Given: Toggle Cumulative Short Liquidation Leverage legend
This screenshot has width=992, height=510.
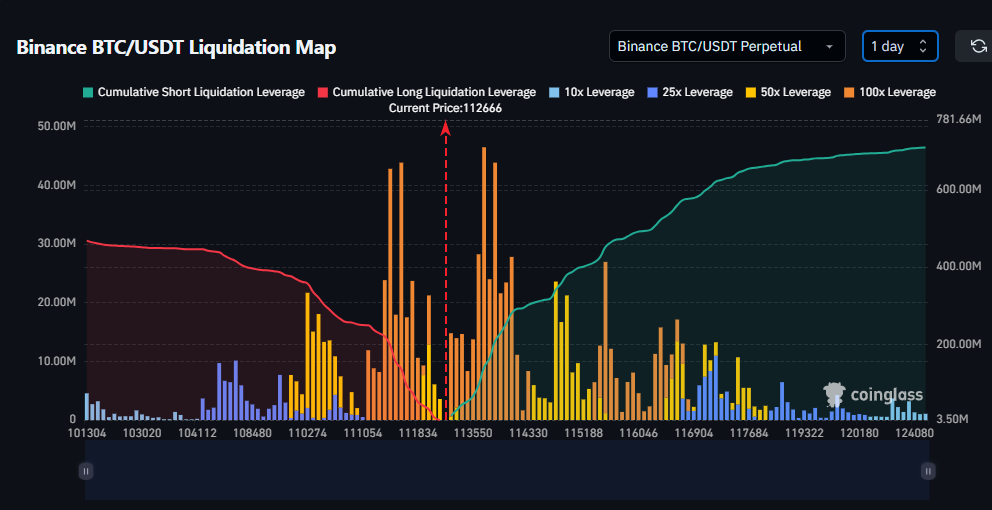Looking at the screenshot, I should [194, 92].
